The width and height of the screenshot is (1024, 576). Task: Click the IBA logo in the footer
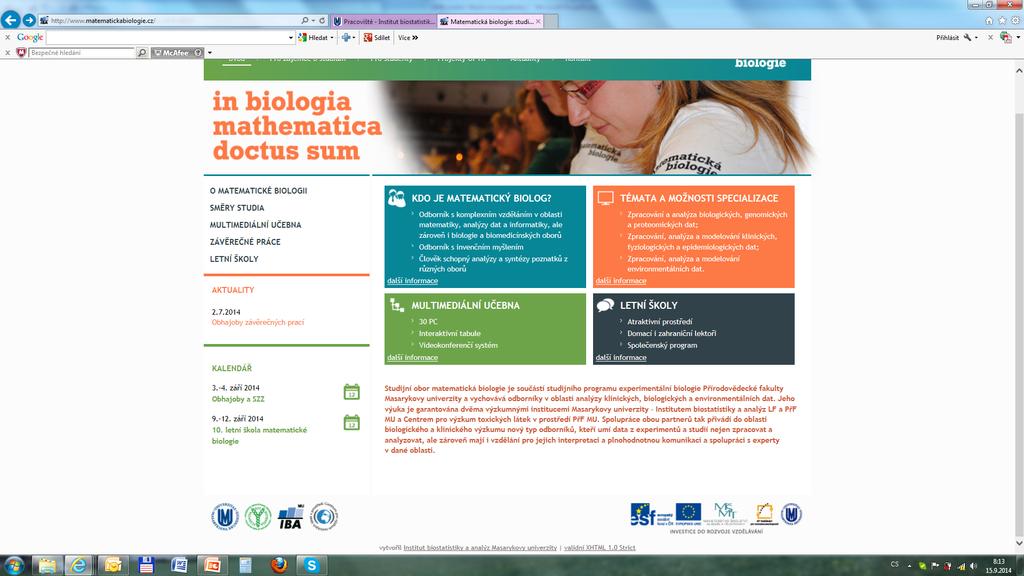tap(291, 517)
